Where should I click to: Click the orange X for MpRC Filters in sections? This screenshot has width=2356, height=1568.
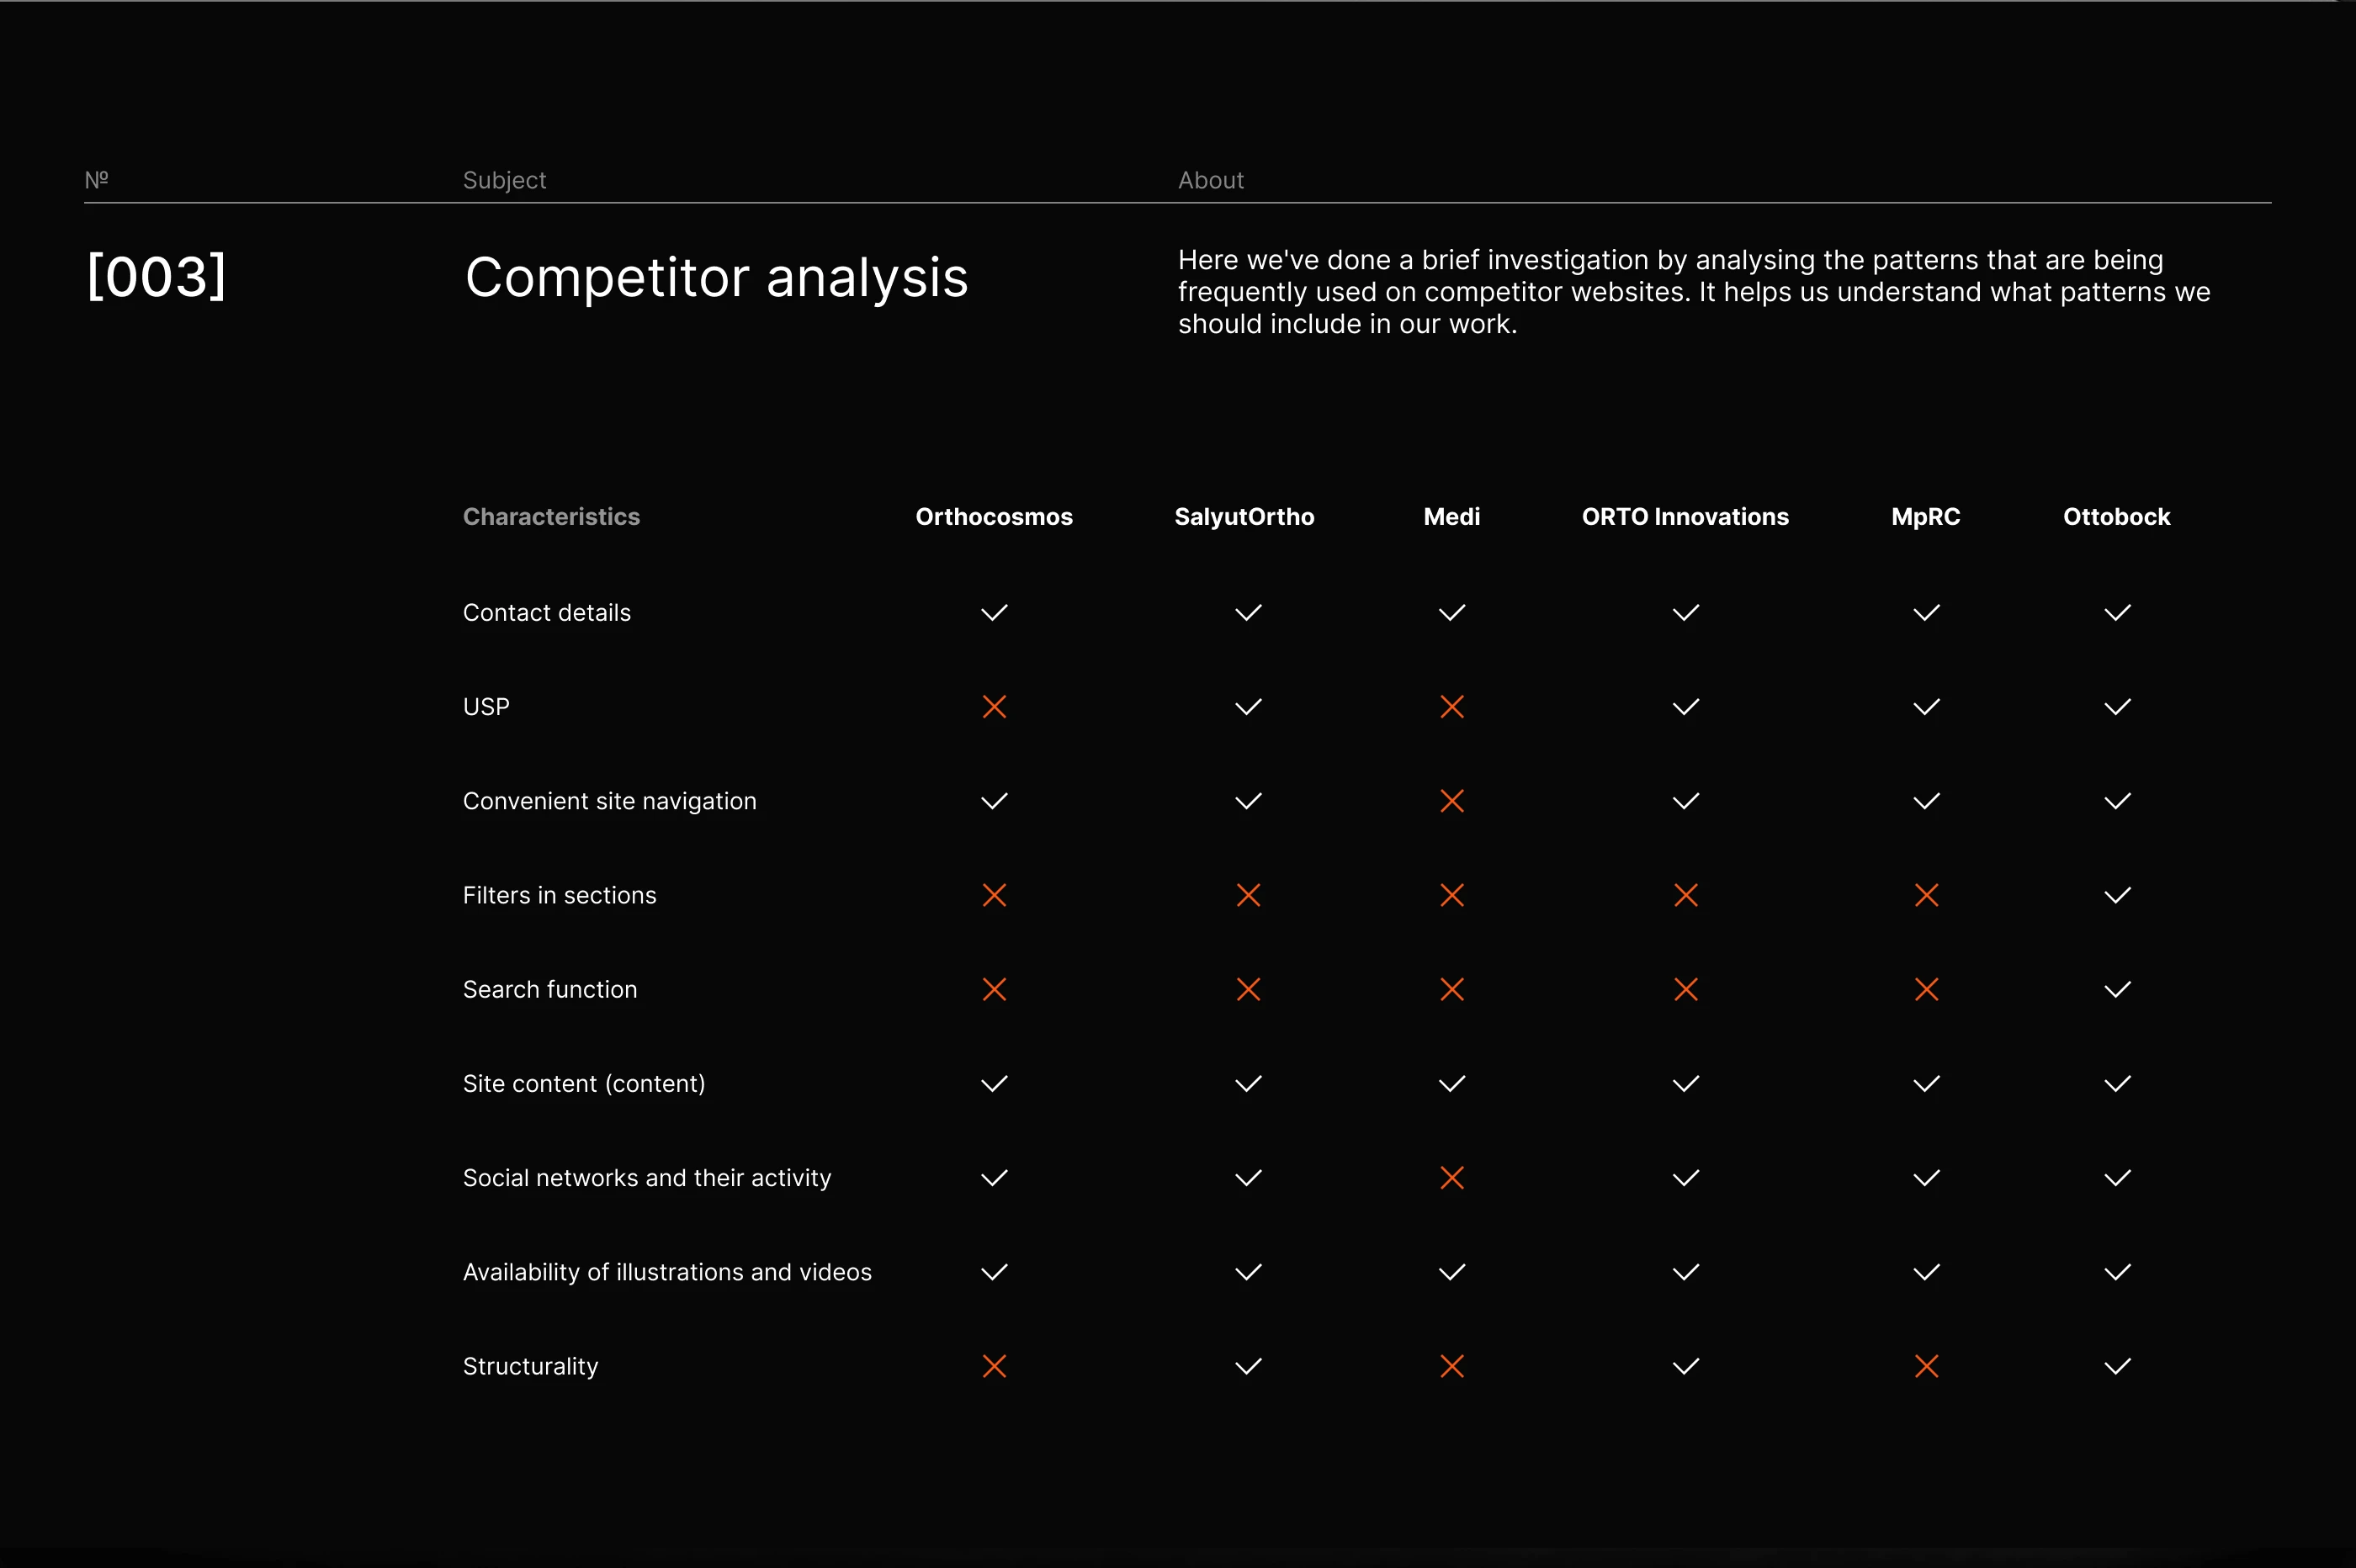(x=1926, y=895)
